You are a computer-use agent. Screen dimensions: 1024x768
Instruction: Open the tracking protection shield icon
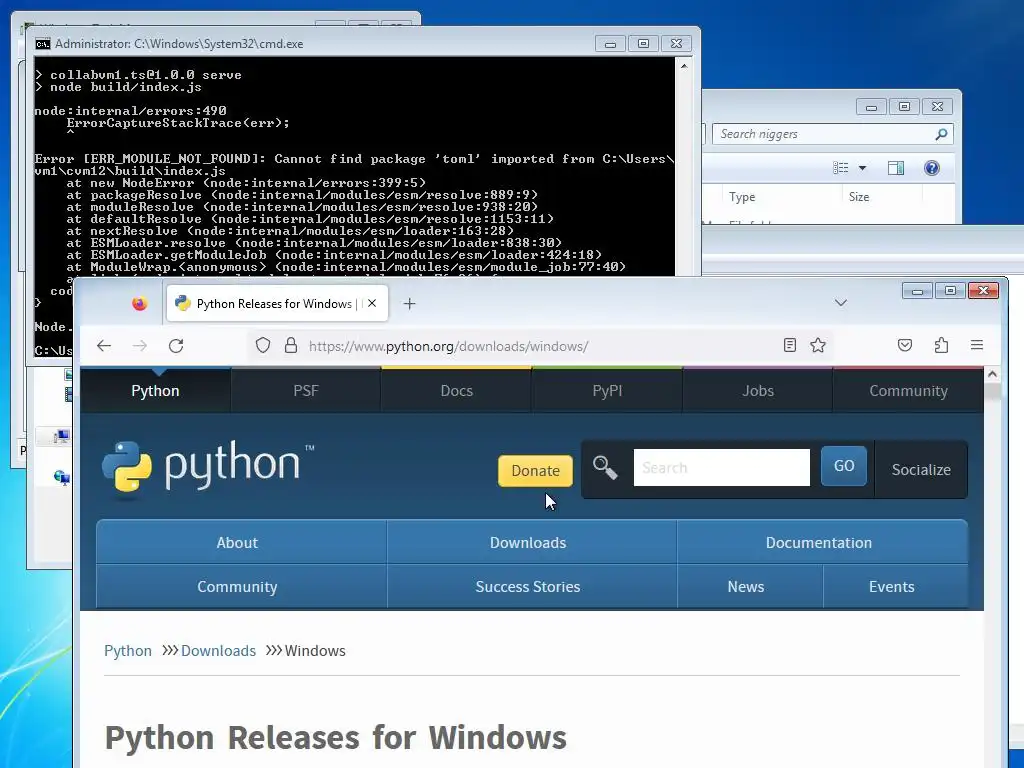coord(263,345)
